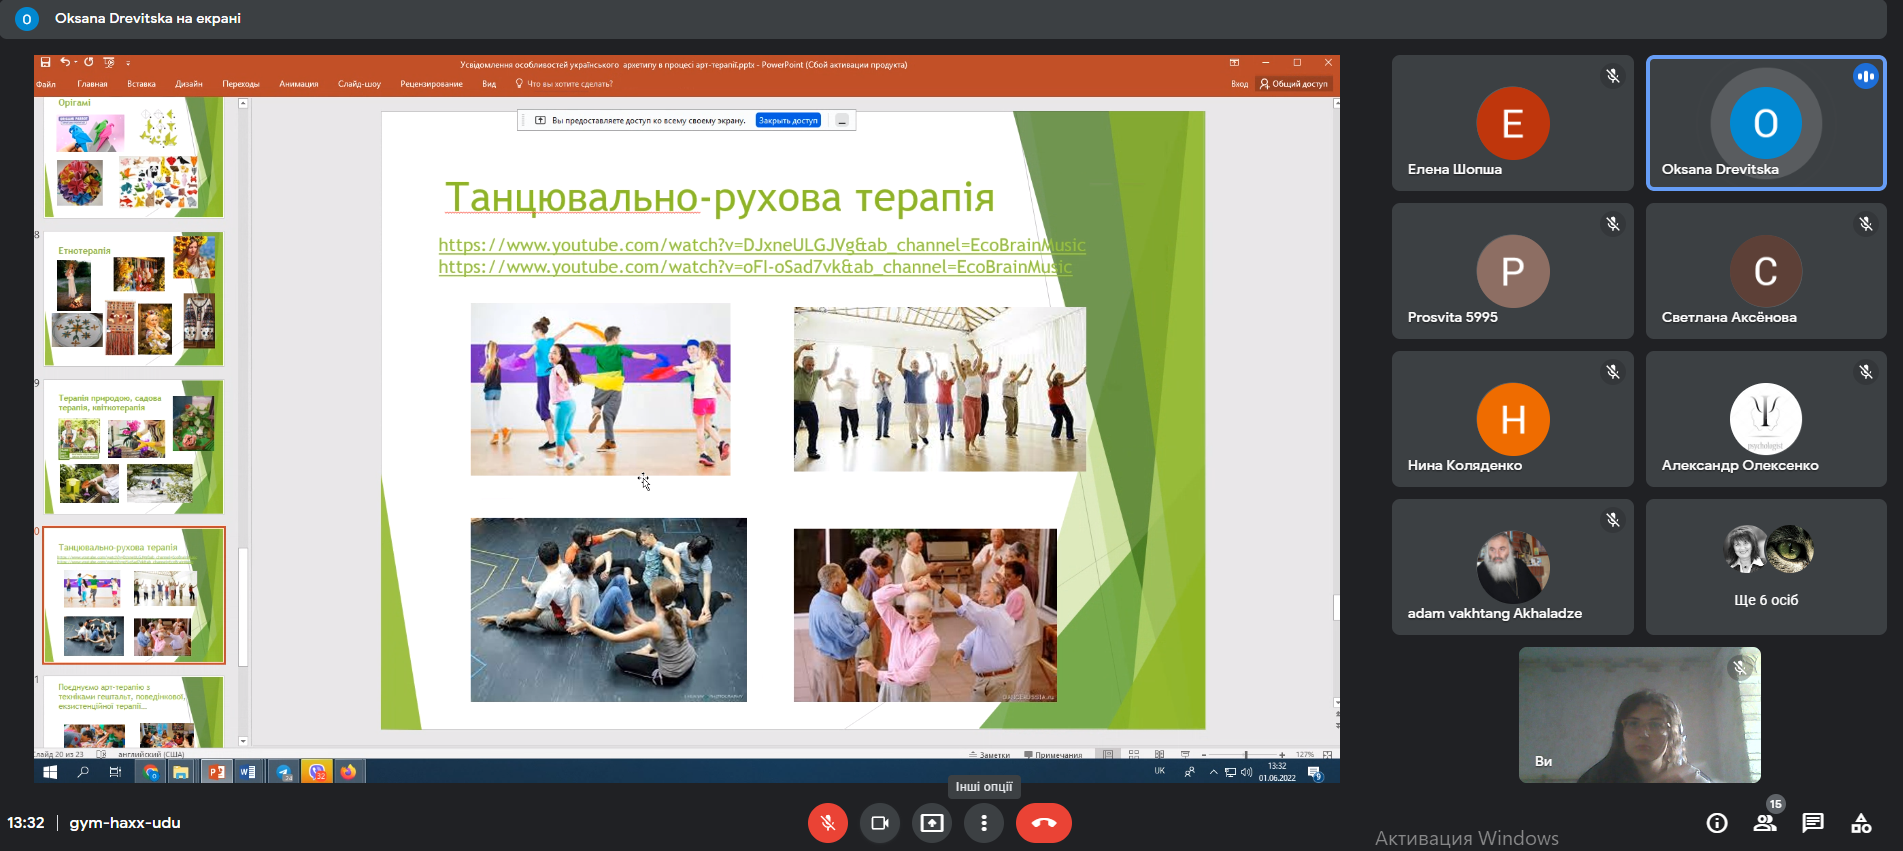Screen dimensions: 1903x851
Task: Open the chat with everyone panel
Action: coord(1812,823)
